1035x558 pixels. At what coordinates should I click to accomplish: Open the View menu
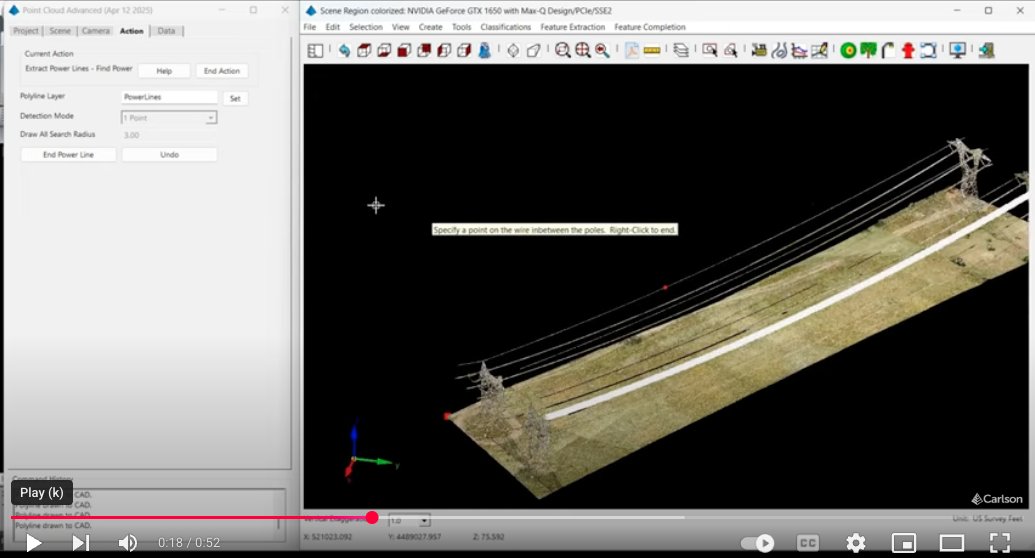pyautogui.click(x=401, y=27)
